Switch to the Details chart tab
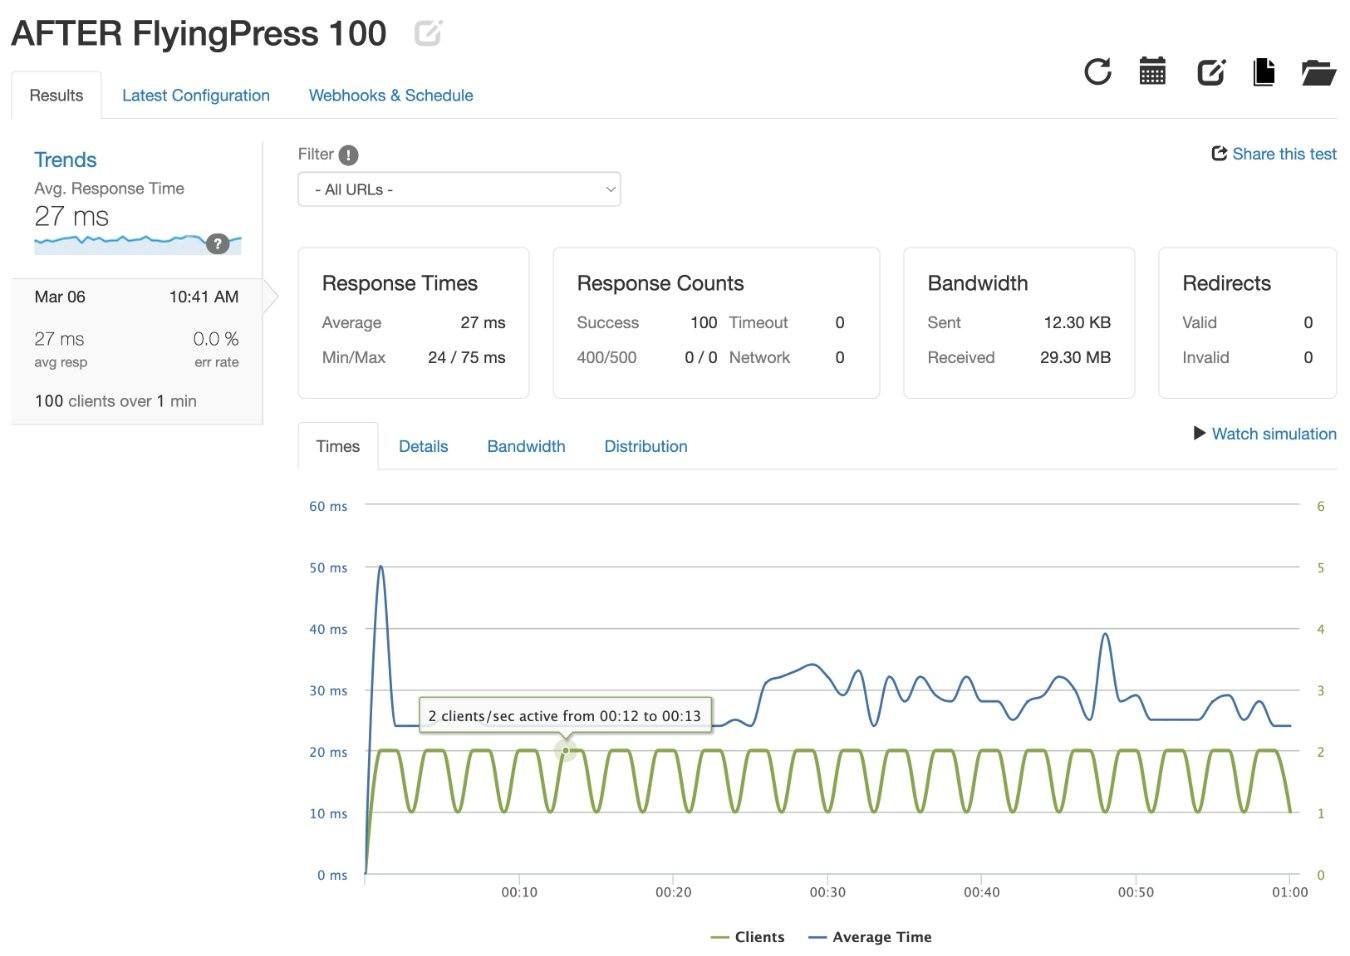This screenshot has height=956, width=1350. pos(423,446)
